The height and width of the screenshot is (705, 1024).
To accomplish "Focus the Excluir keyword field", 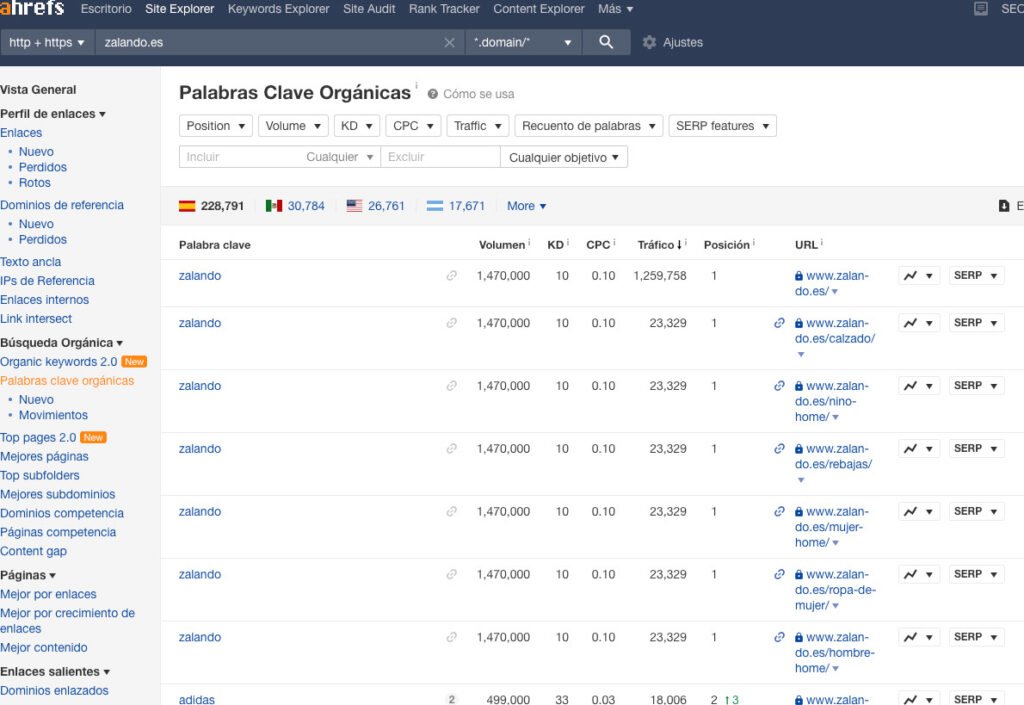I will coord(440,157).
